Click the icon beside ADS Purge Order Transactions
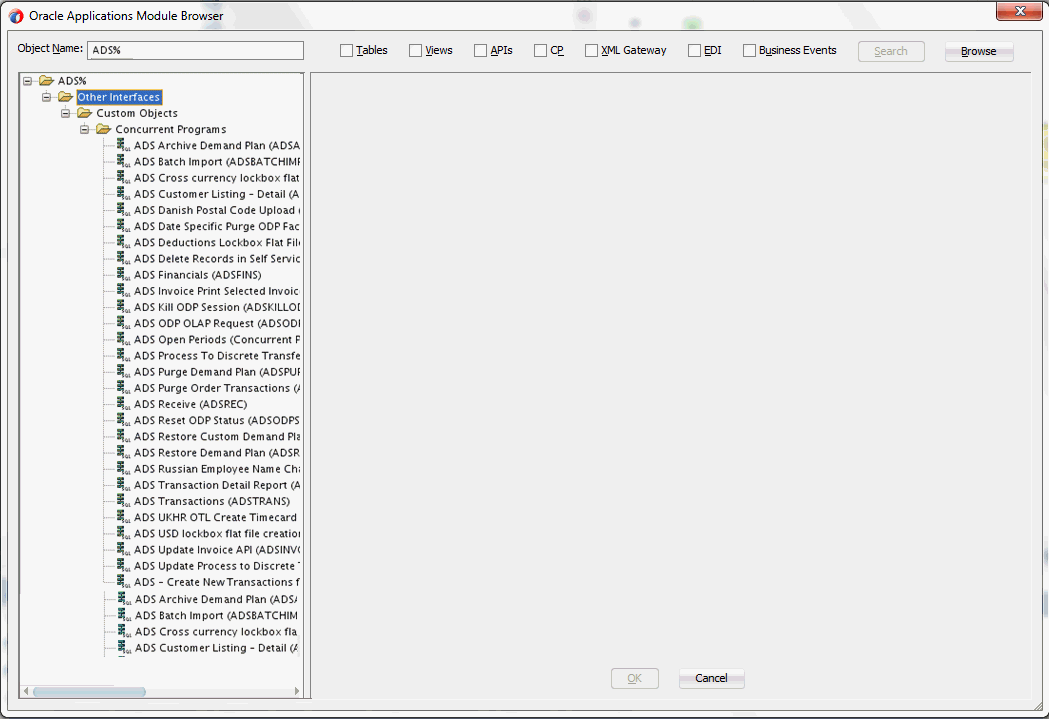This screenshot has width=1049, height=719. [124, 388]
